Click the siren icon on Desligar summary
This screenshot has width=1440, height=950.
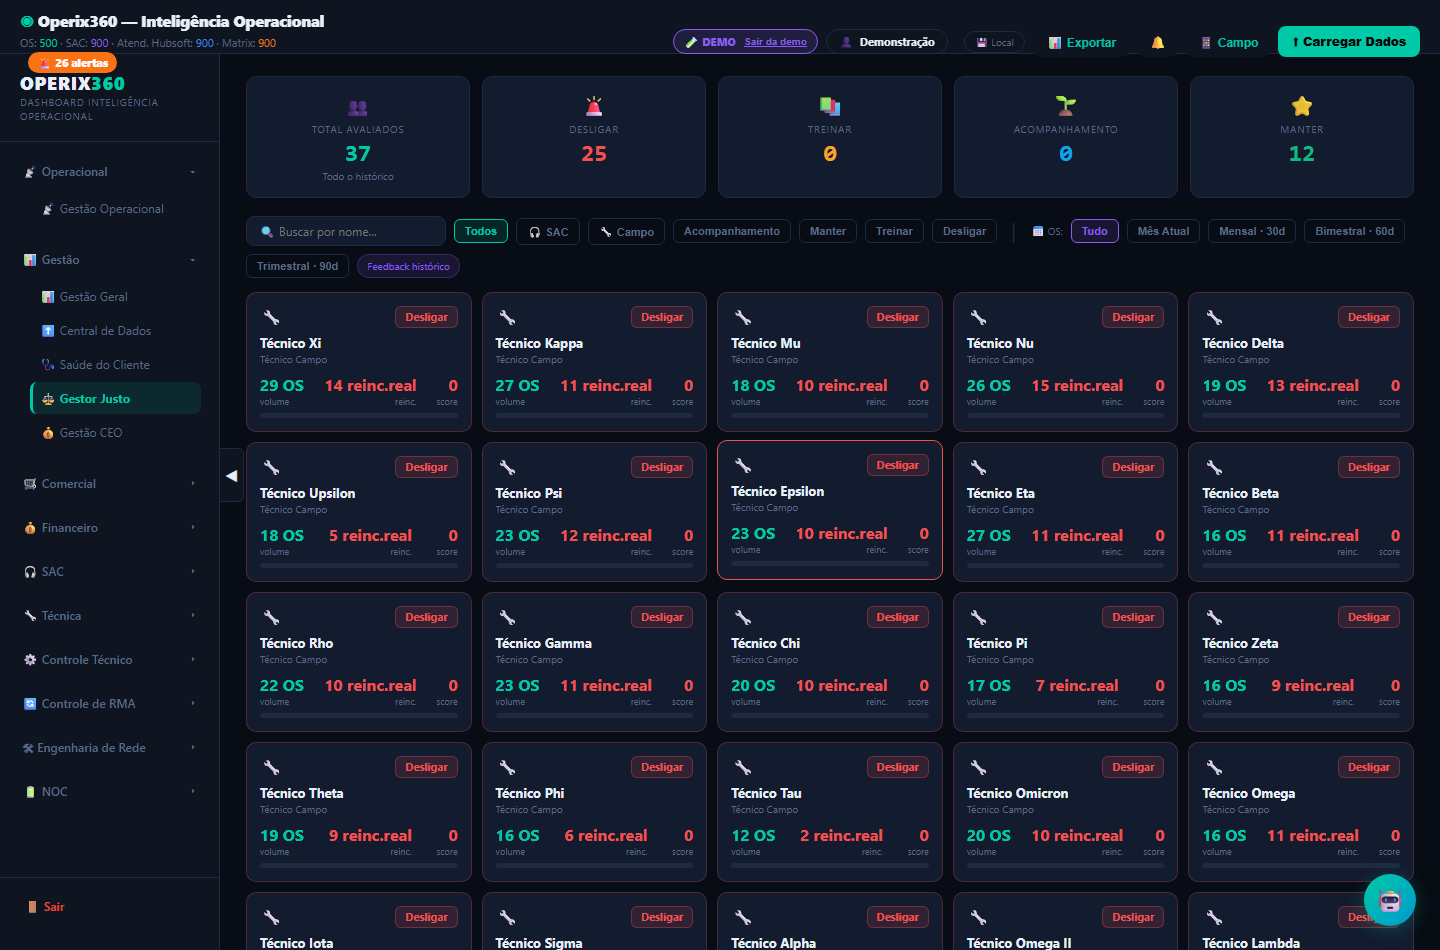pos(594,105)
